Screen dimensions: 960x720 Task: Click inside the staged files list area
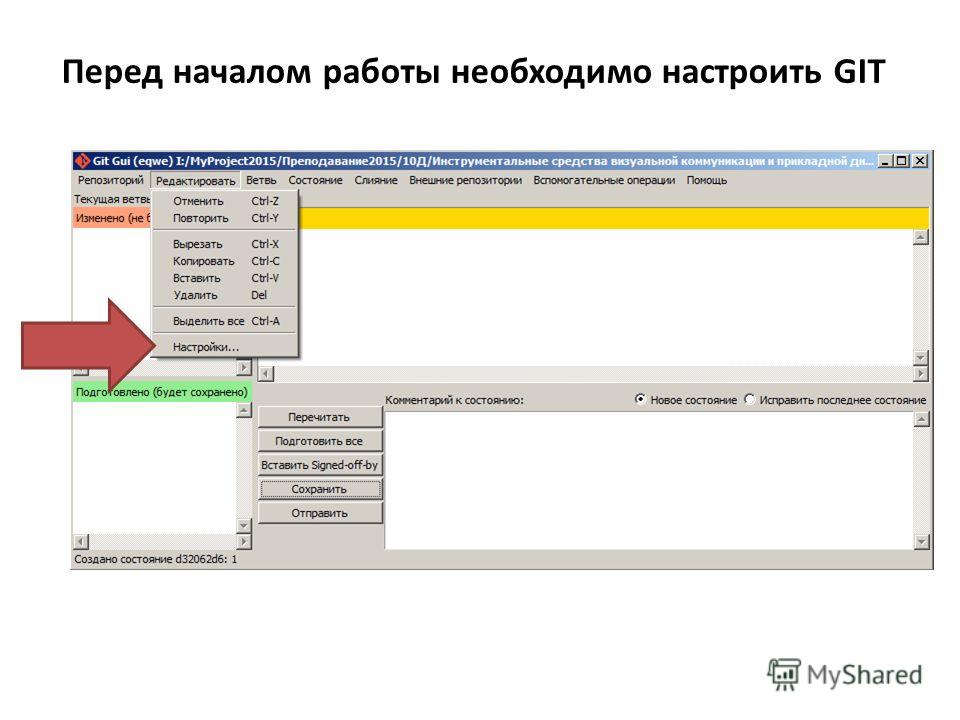pyautogui.click(x=154, y=468)
